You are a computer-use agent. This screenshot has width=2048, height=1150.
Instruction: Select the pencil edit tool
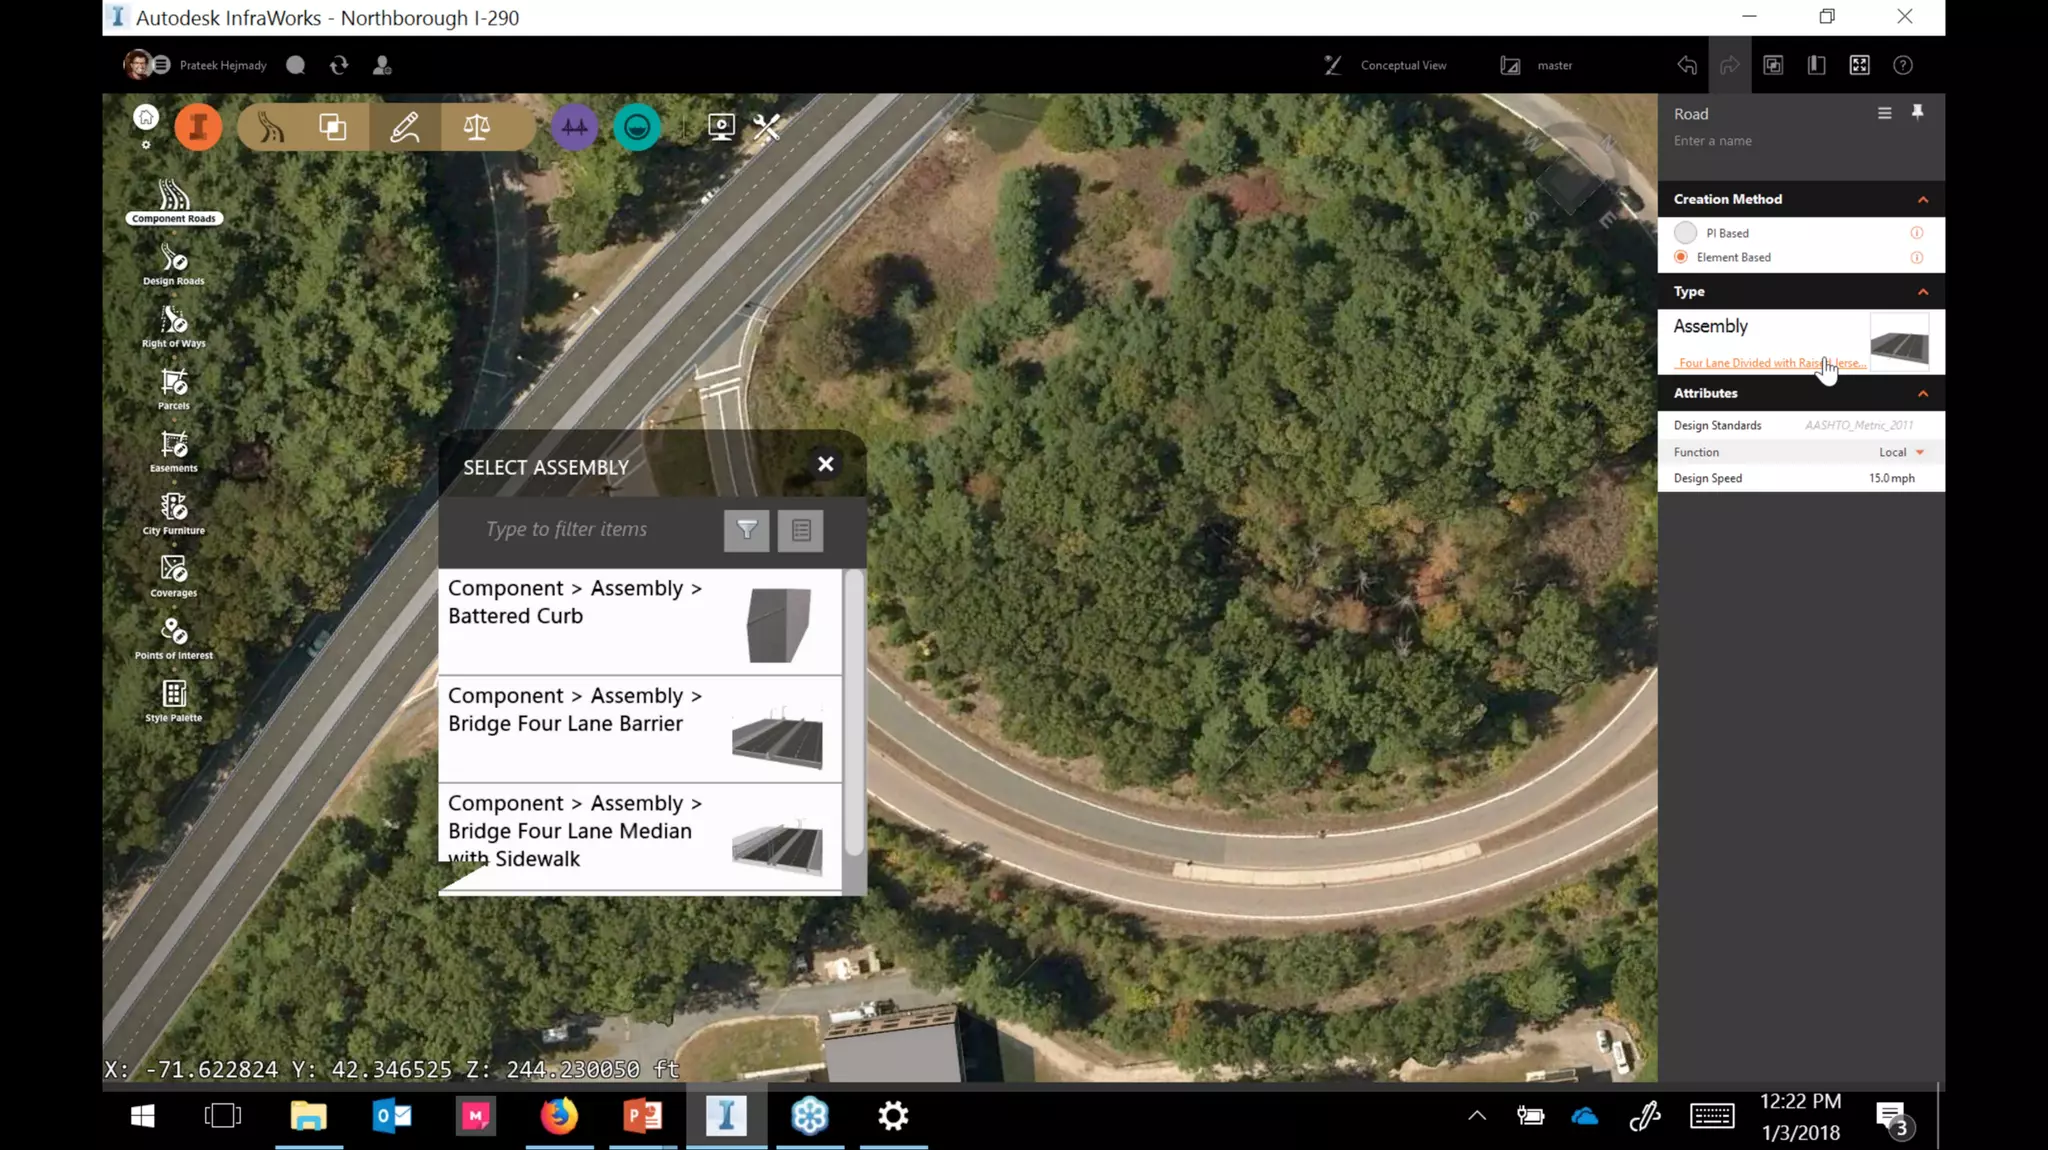[x=405, y=127]
